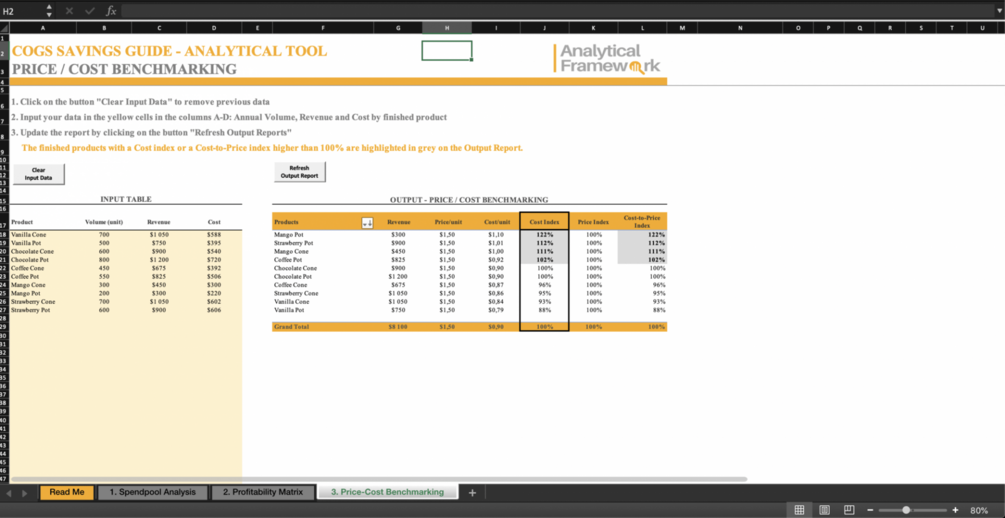Click the Select All corner of the grid
The width and height of the screenshot is (1005, 518).
(x=5, y=28)
